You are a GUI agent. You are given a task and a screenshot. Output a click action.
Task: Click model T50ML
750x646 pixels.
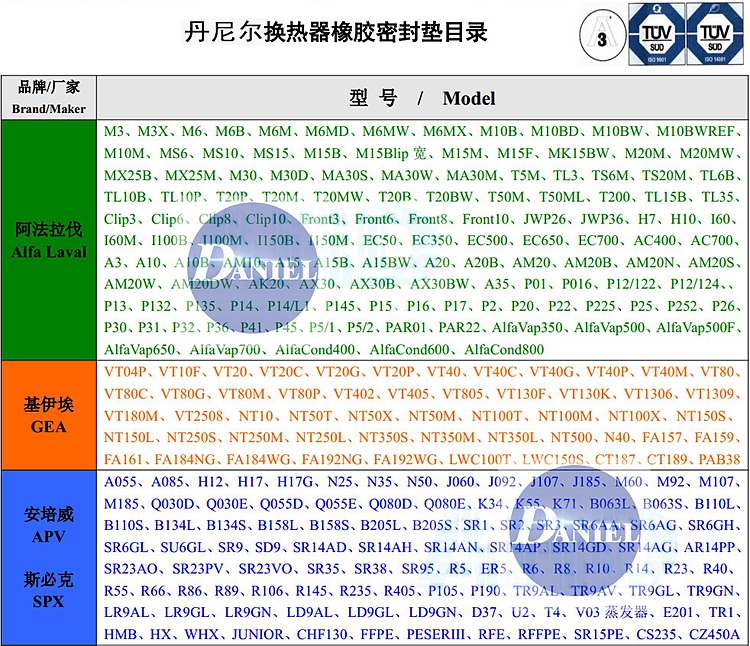tap(561, 197)
